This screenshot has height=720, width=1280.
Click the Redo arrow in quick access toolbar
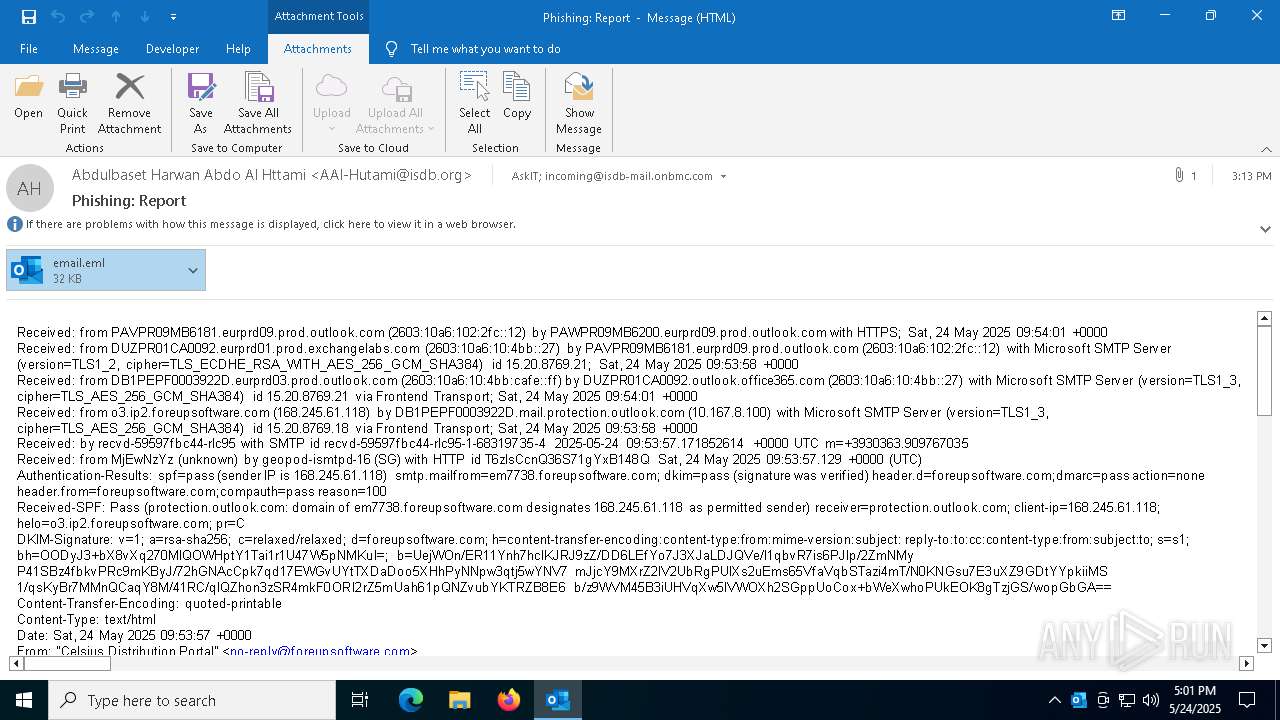[x=86, y=17]
